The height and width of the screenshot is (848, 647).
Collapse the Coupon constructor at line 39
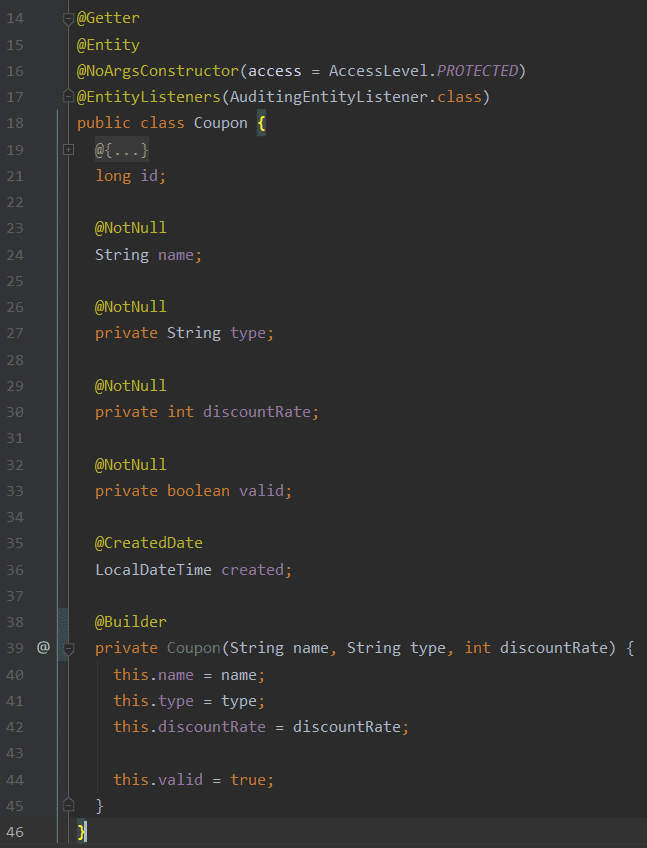(69, 648)
